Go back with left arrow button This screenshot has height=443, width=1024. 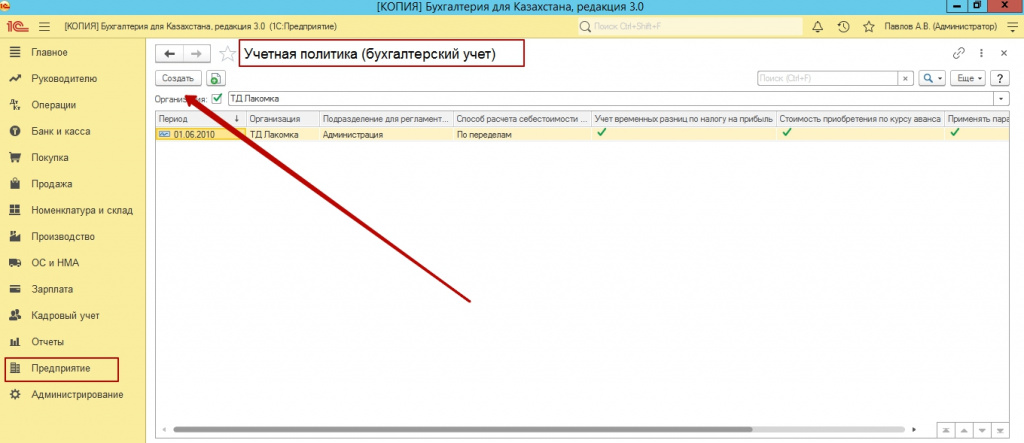[170, 54]
